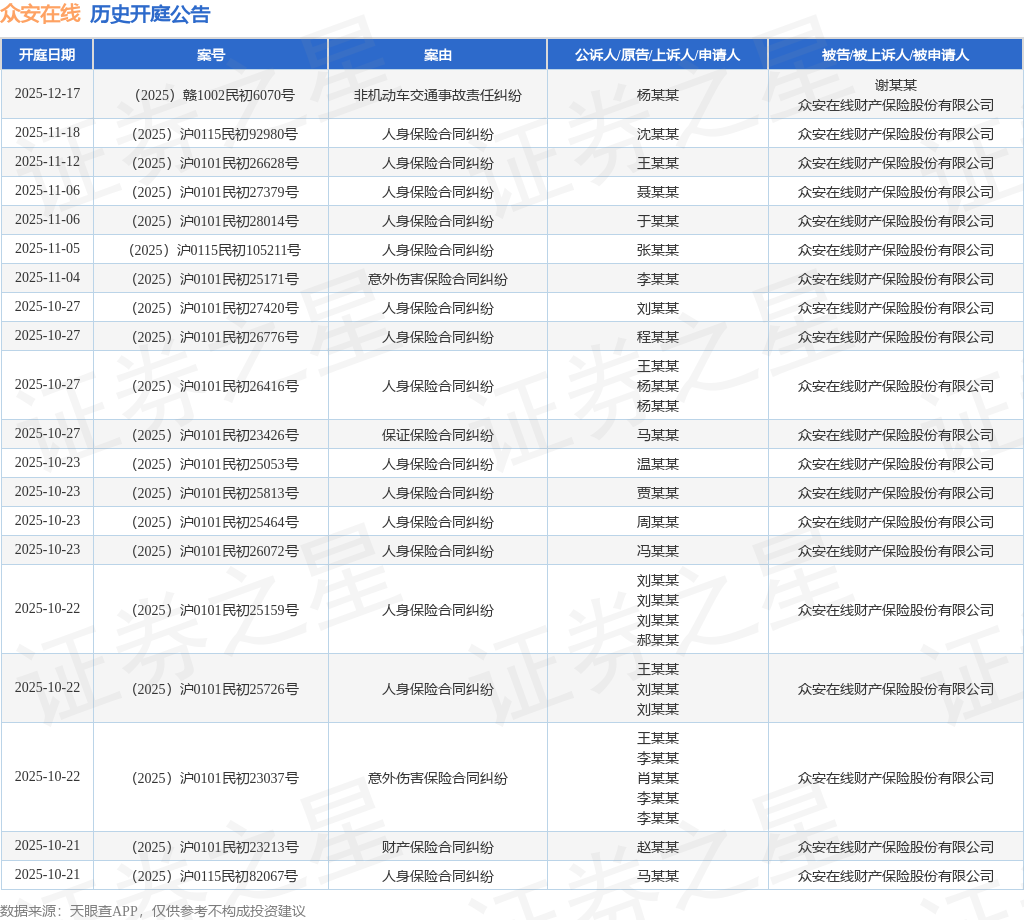Click defendant 谢某某
The height and width of the screenshot is (920, 1024).
coord(895,85)
